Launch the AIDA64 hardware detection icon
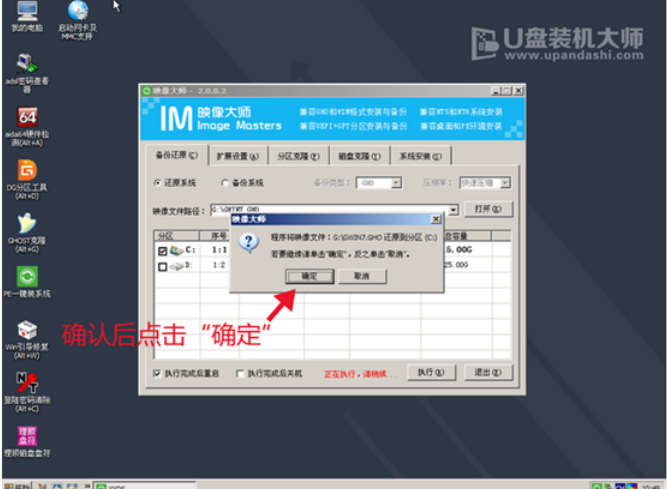667x489 pixels. [27, 119]
